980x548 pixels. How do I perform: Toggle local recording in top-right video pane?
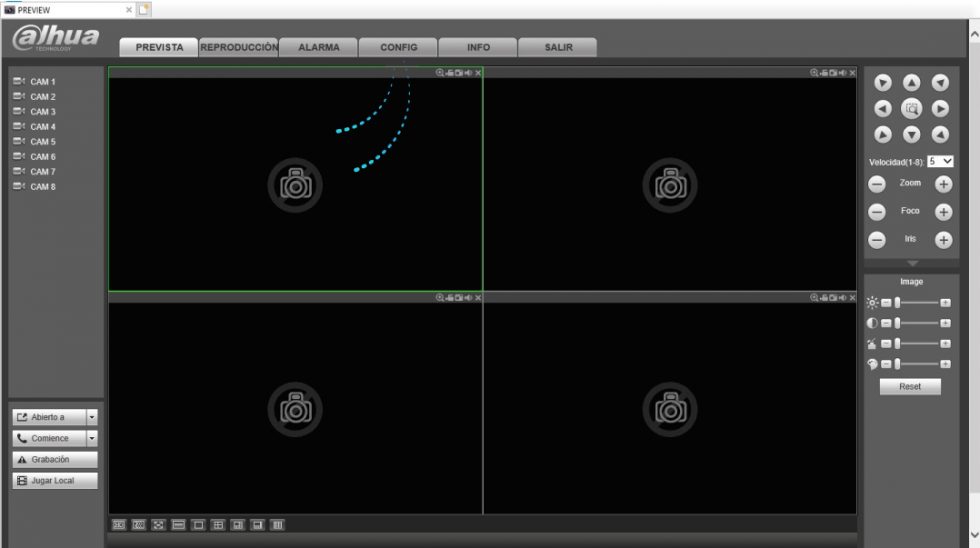[x=824, y=73]
